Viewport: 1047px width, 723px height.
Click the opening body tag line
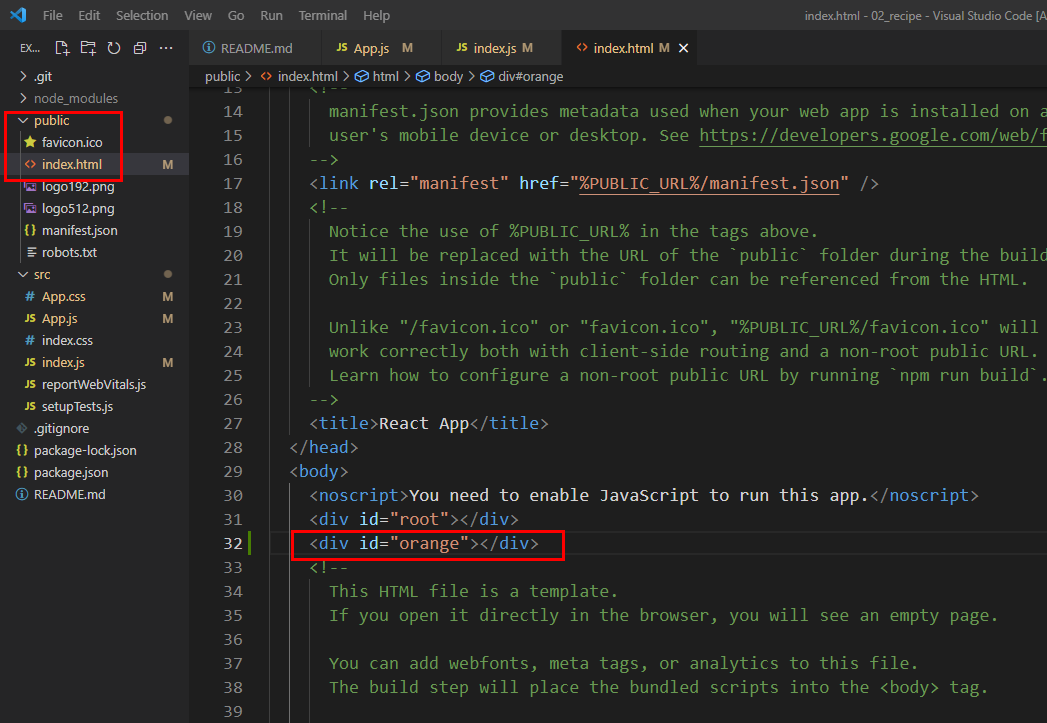tap(319, 471)
